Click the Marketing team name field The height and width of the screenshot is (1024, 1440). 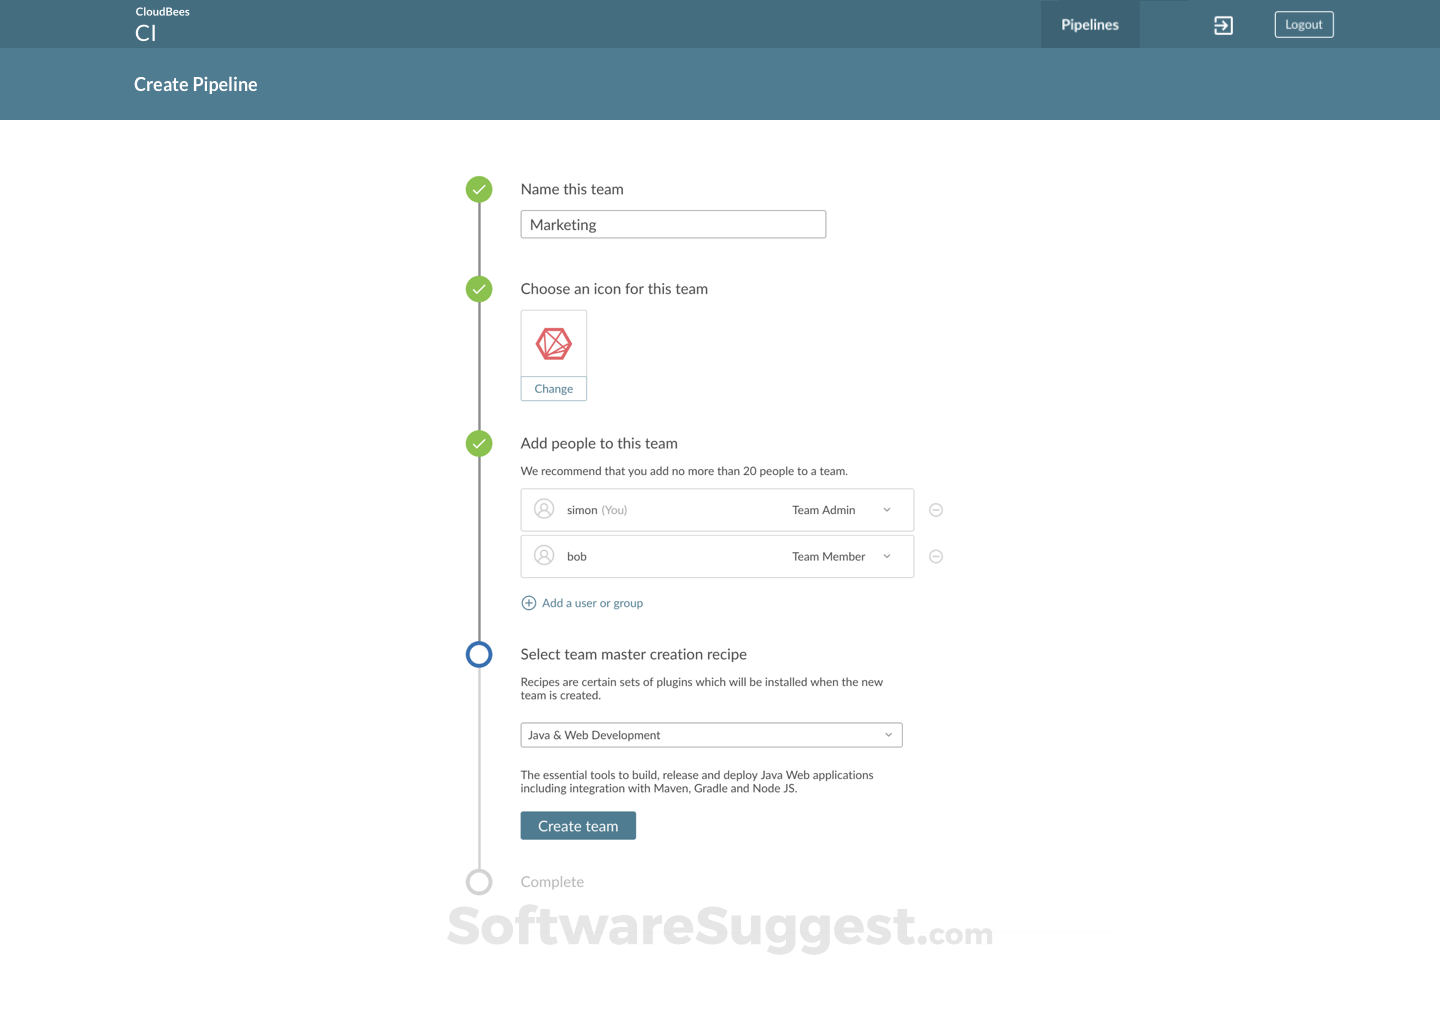(672, 224)
